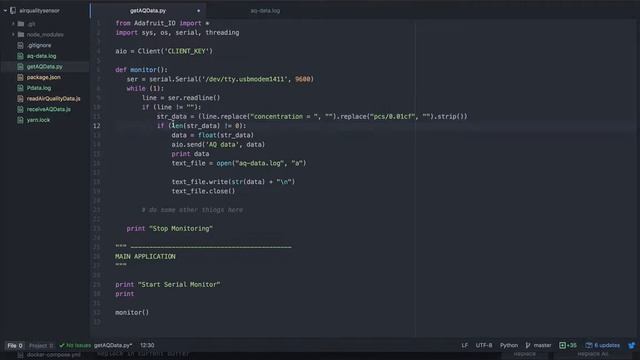The width and height of the screenshot is (640, 360).
Task: Open receiveAQData.js from the tree view
Action: click(49, 109)
